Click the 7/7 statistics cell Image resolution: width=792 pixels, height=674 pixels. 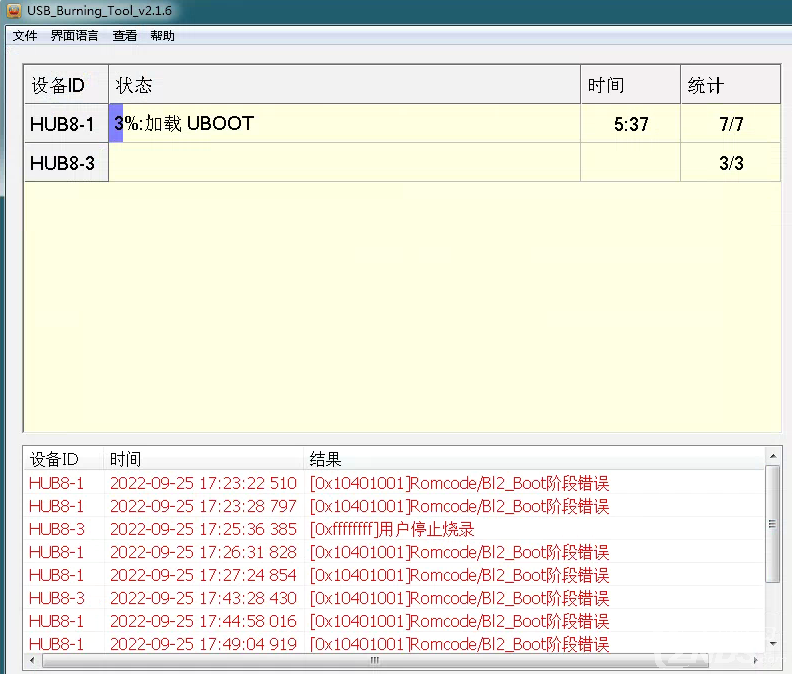click(x=730, y=124)
